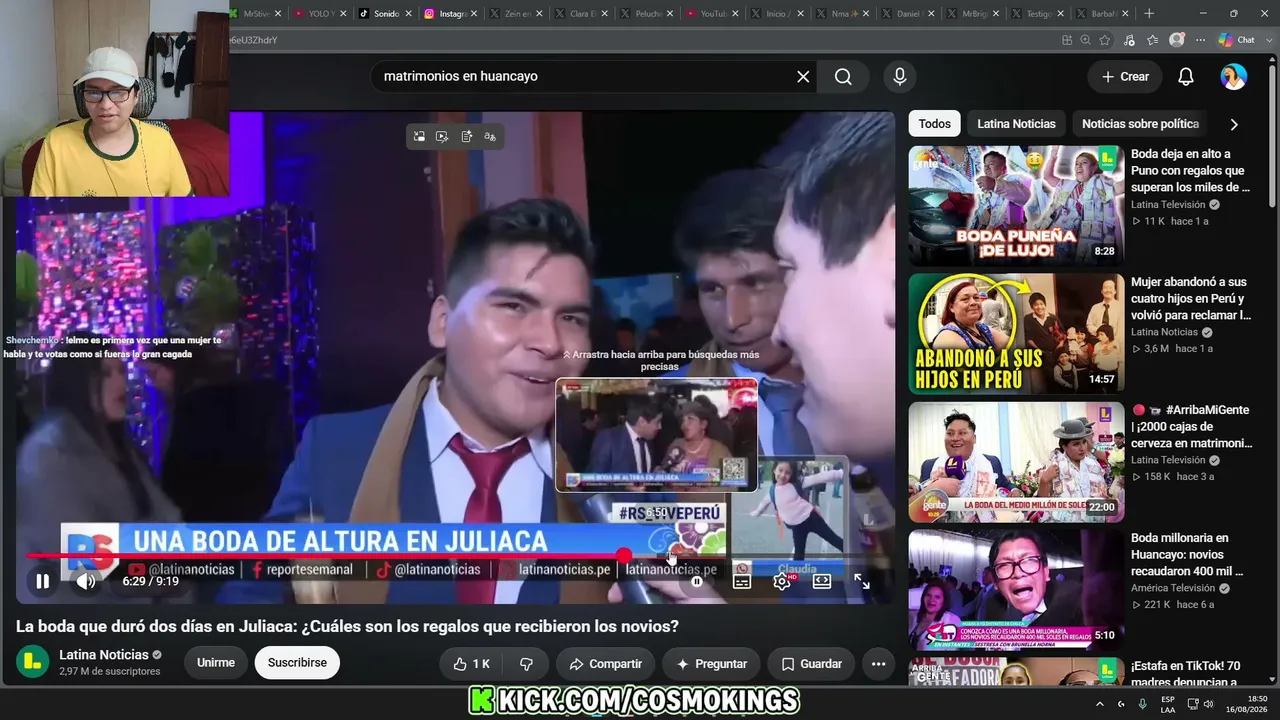Bookmark this page with the star
Viewport: 1280px width, 720px height.
[1105, 40]
